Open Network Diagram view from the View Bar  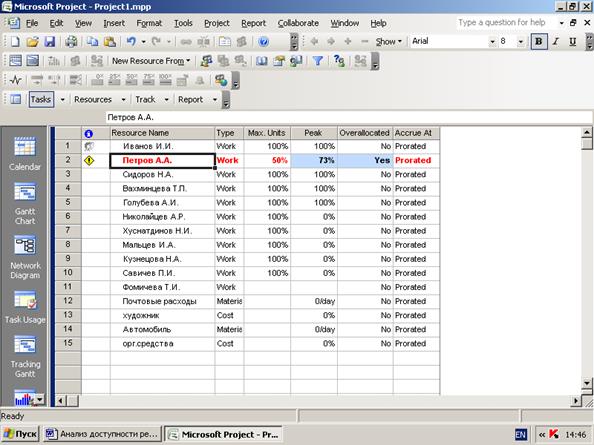coord(25,257)
